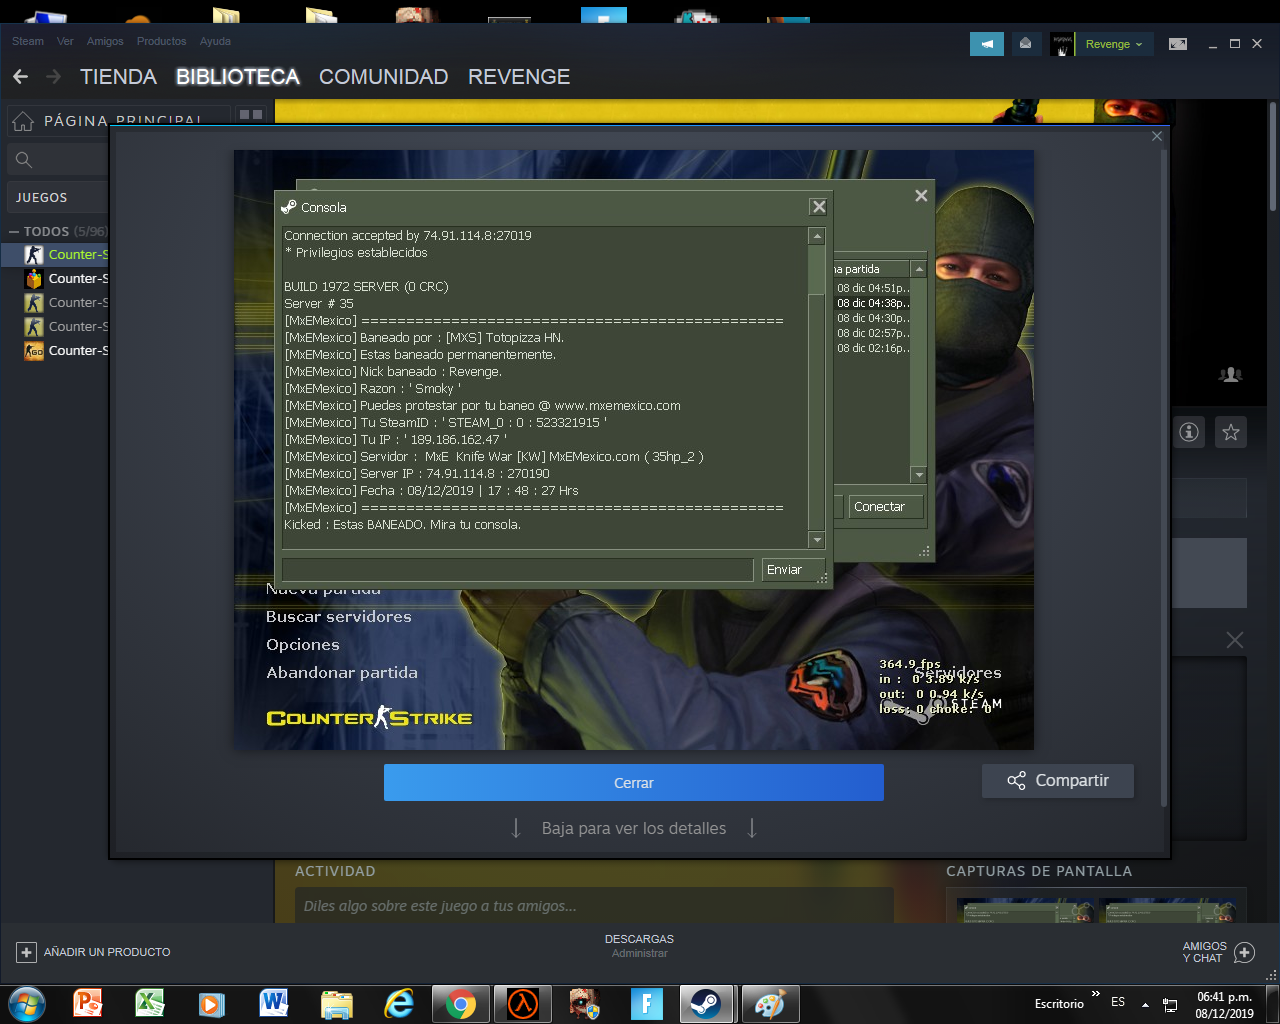Open Word from taskbar

coord(274,1003)
